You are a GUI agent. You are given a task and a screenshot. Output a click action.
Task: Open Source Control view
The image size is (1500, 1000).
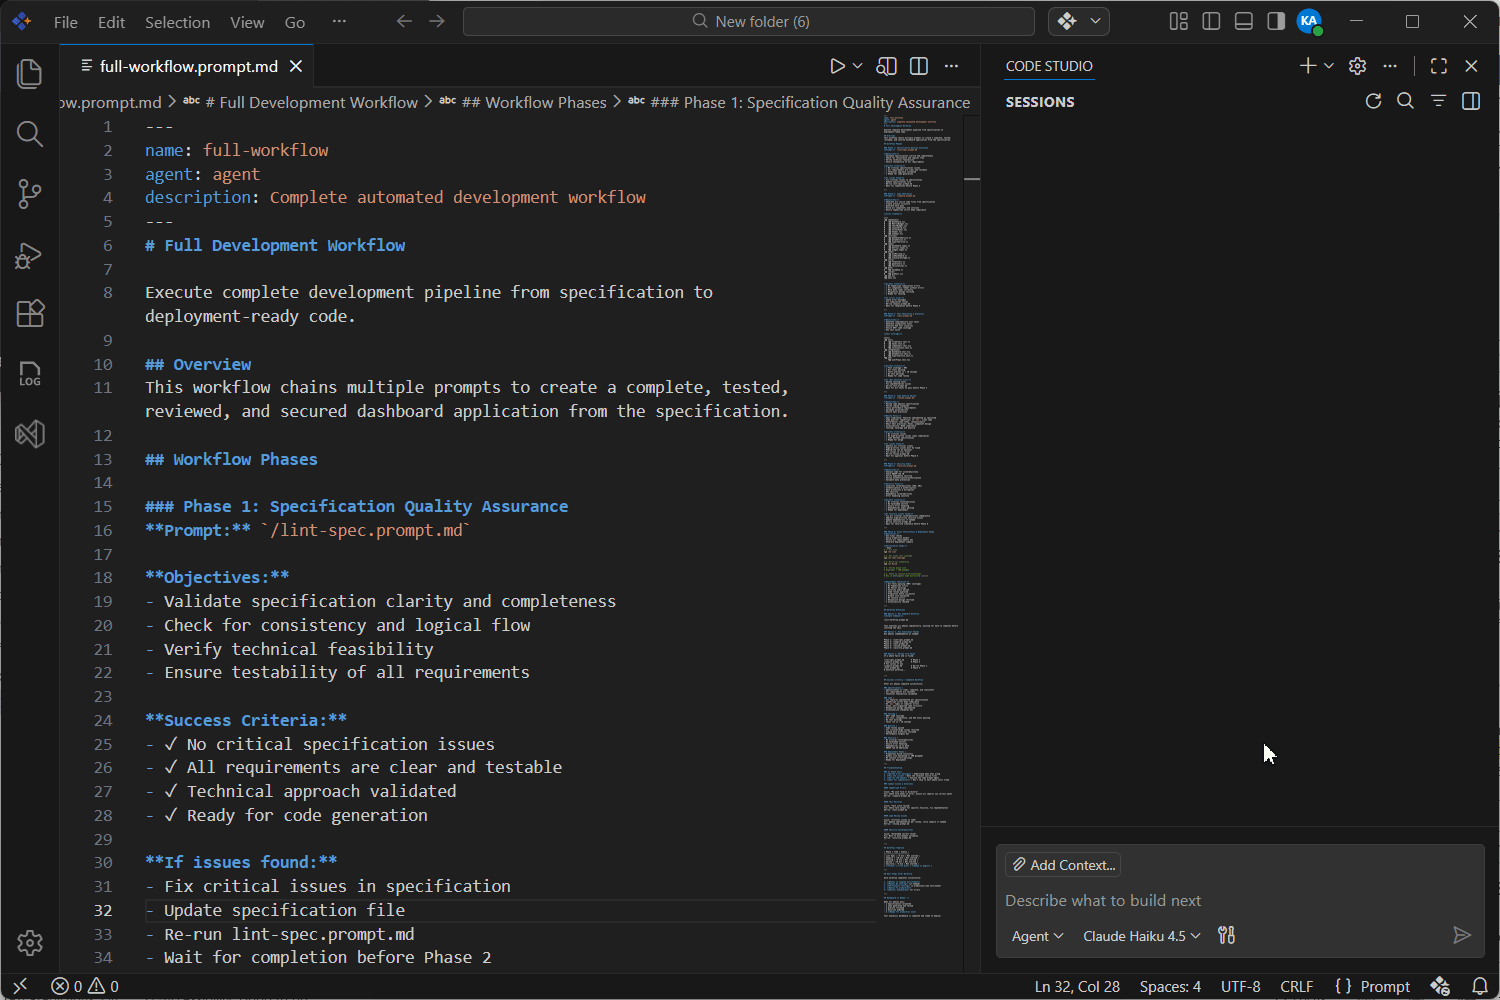point(29,194)
